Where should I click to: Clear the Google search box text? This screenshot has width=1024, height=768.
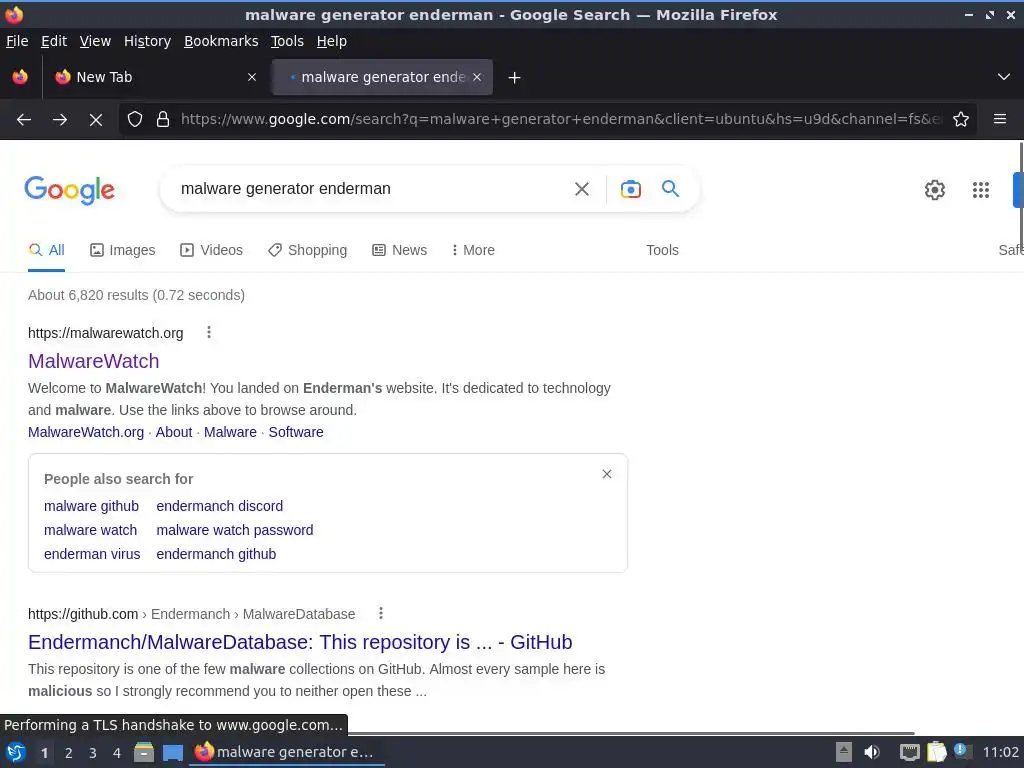tap(581, 189)
